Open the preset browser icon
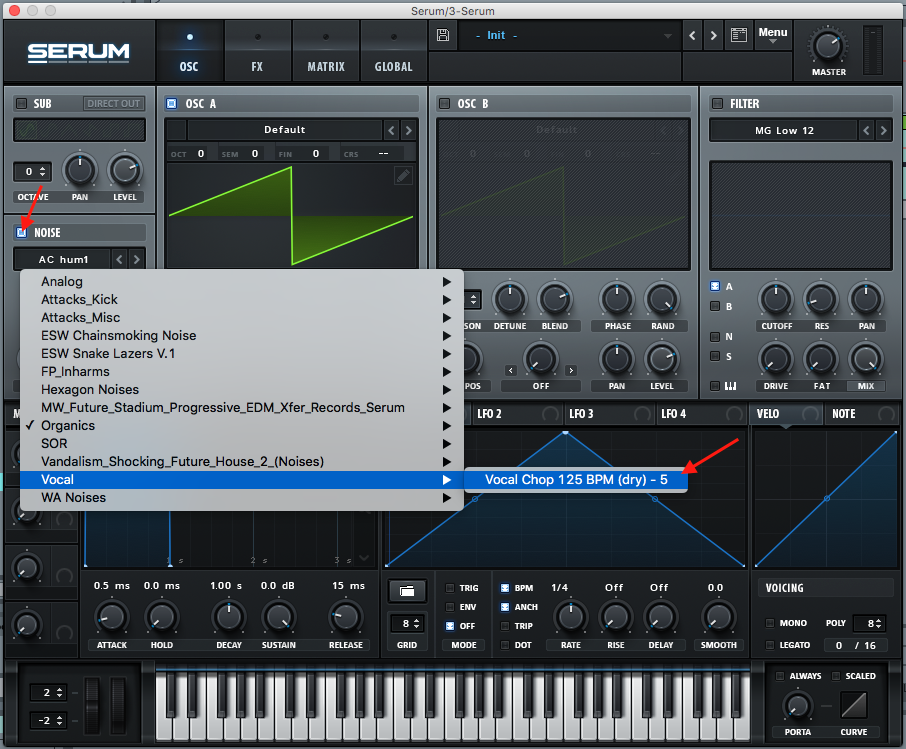This screenshot has height=749, width=906. pos(738,35)
